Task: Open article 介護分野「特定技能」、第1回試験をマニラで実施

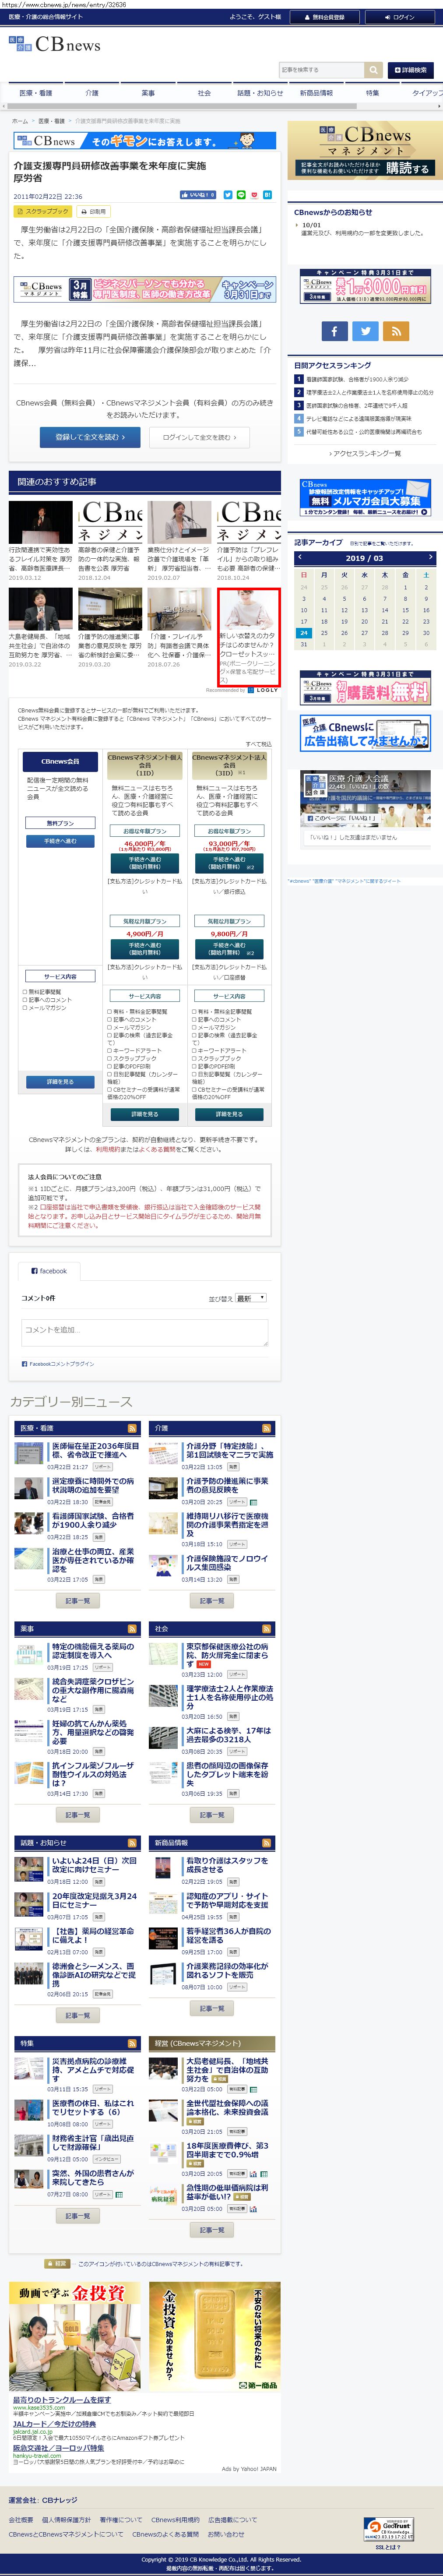Action: coord(229,1450)
